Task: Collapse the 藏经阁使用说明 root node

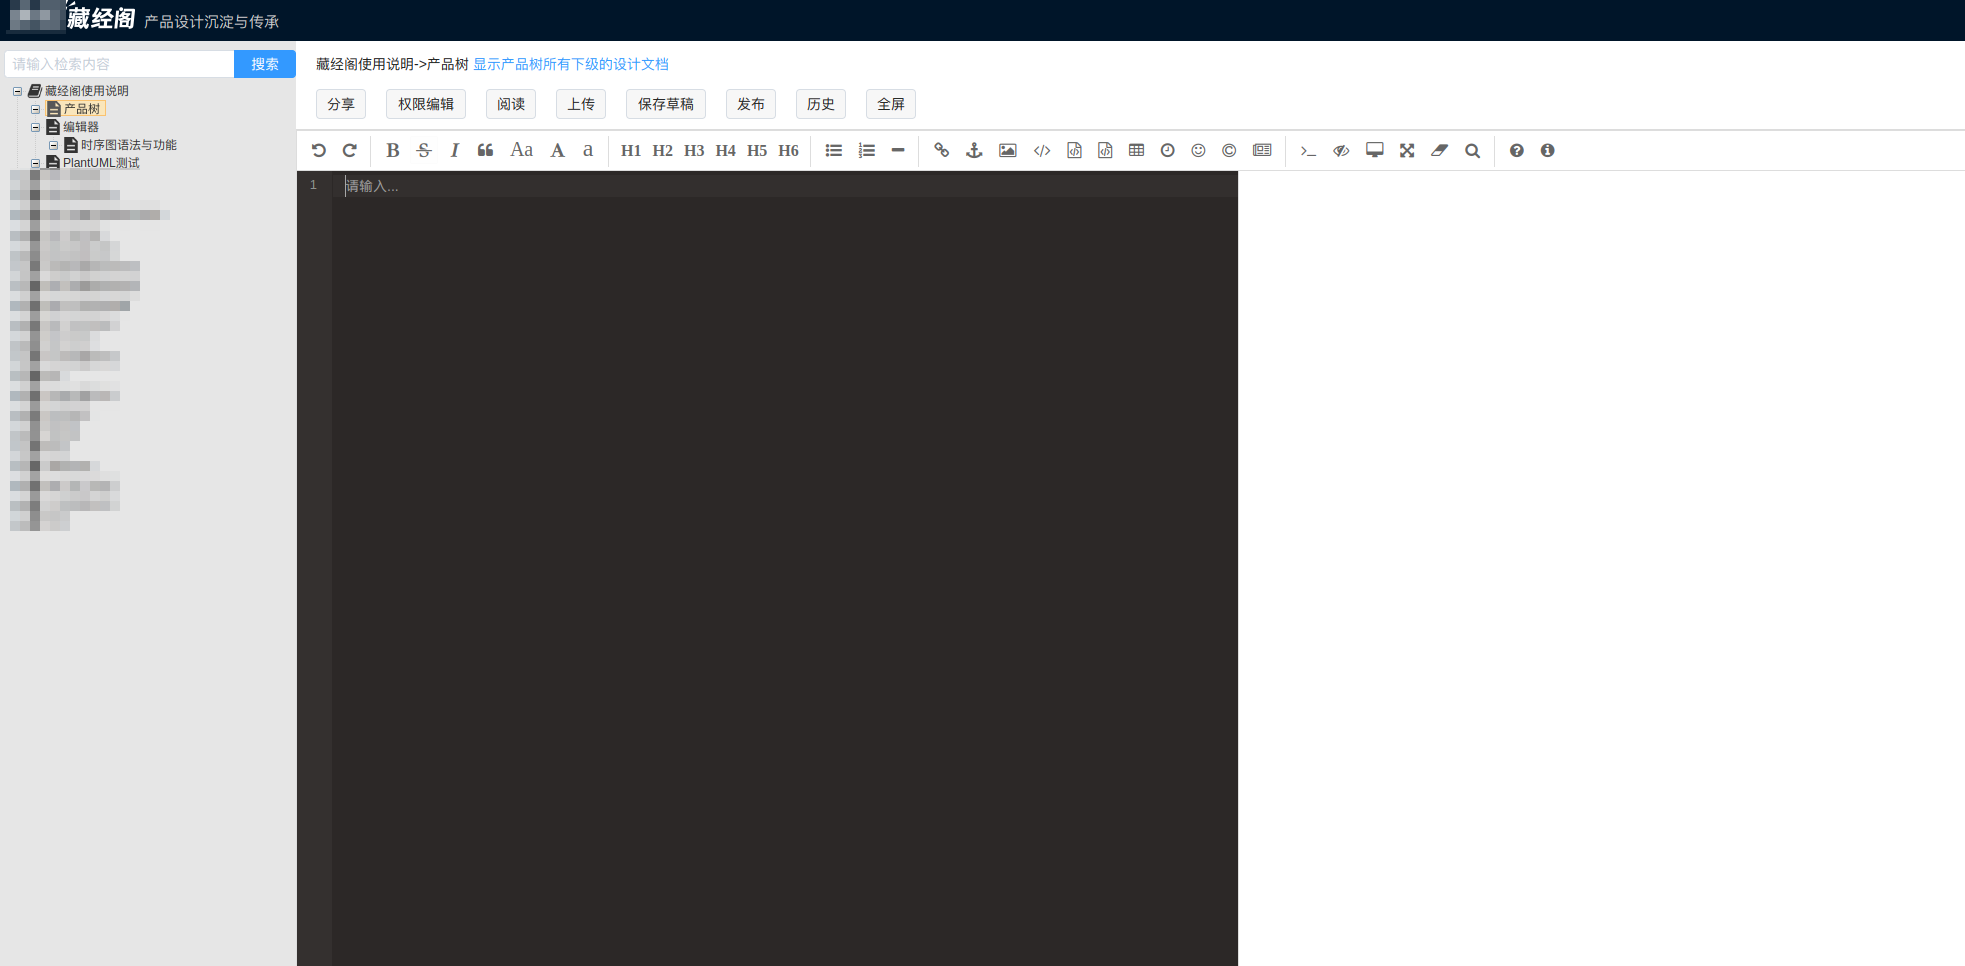Action: point(17,91)
